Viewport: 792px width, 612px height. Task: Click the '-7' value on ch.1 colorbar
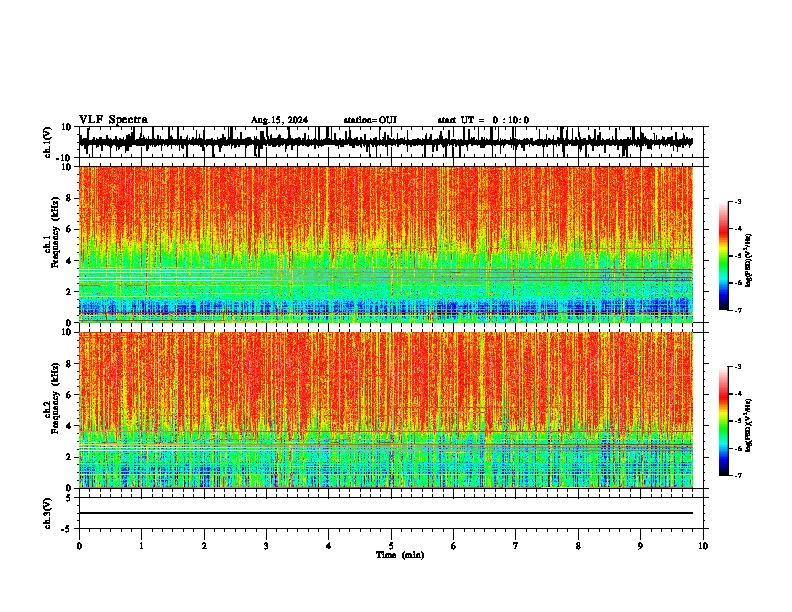click(738, 310)
